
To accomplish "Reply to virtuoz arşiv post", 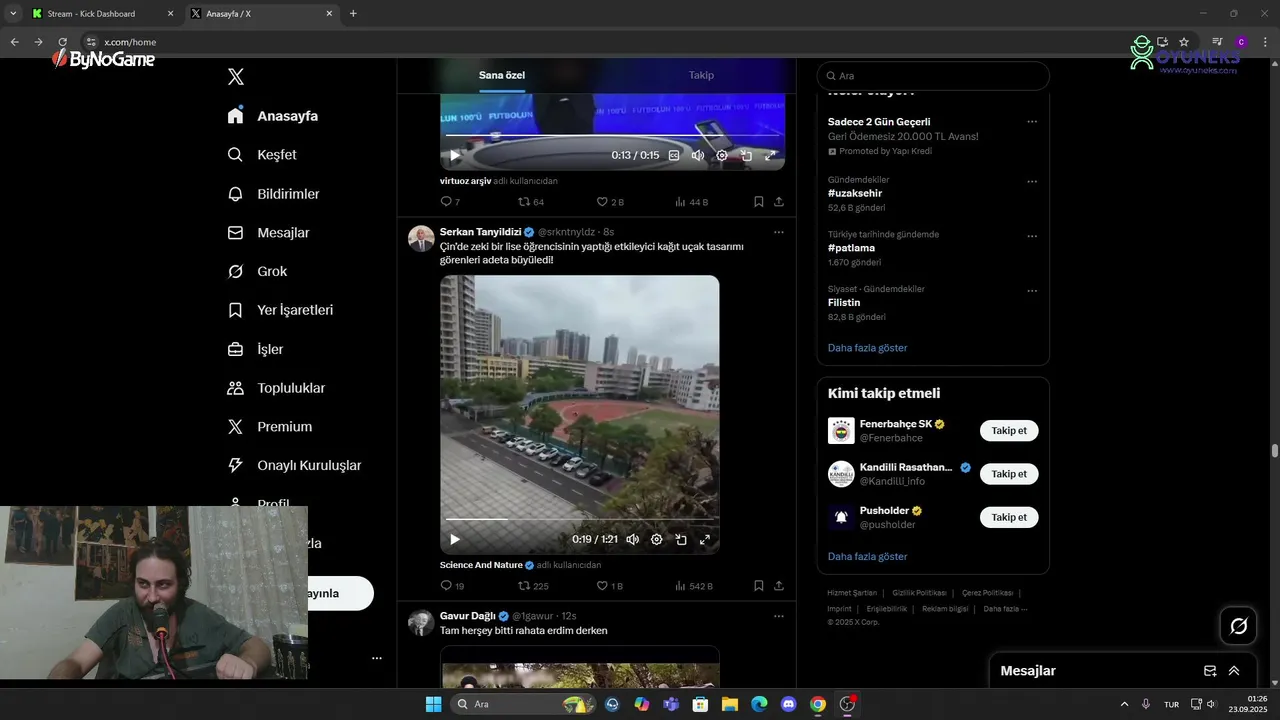I will pyautogui.click(x=450, y=202).
